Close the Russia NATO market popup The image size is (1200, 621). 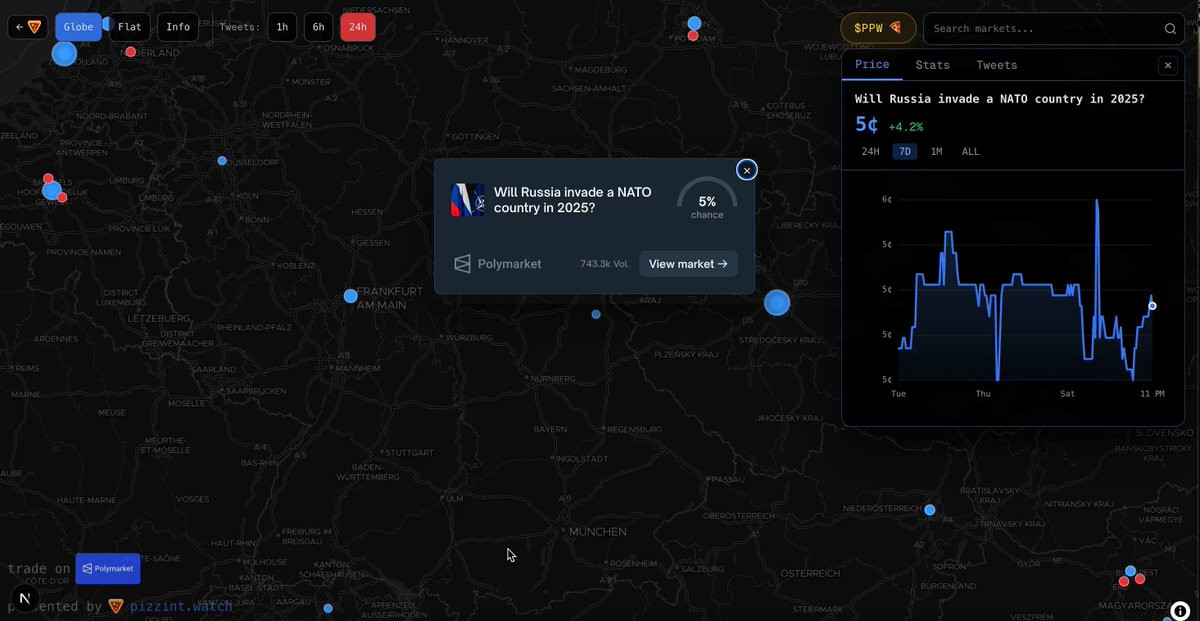[746, 170]
